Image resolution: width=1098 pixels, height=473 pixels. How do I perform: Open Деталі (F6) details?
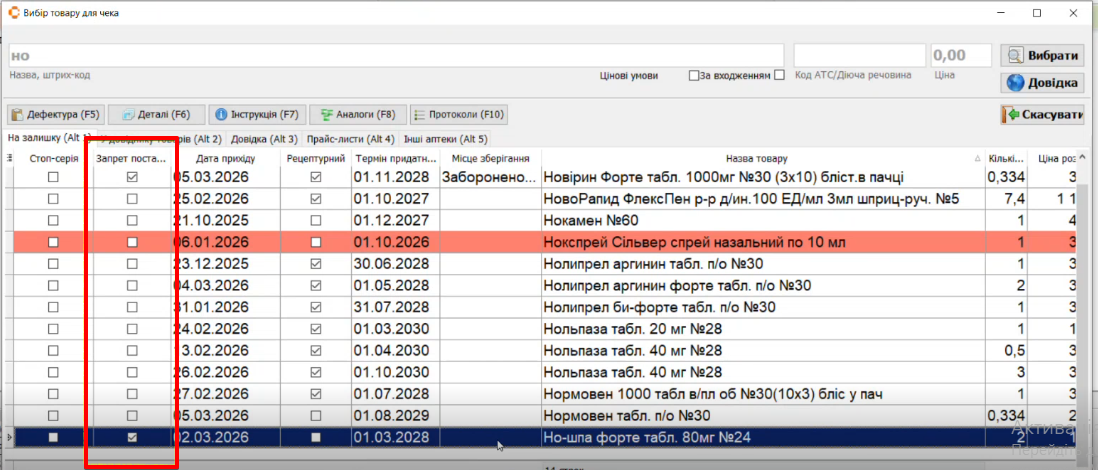pyautogui.click(x=156, y=115)
